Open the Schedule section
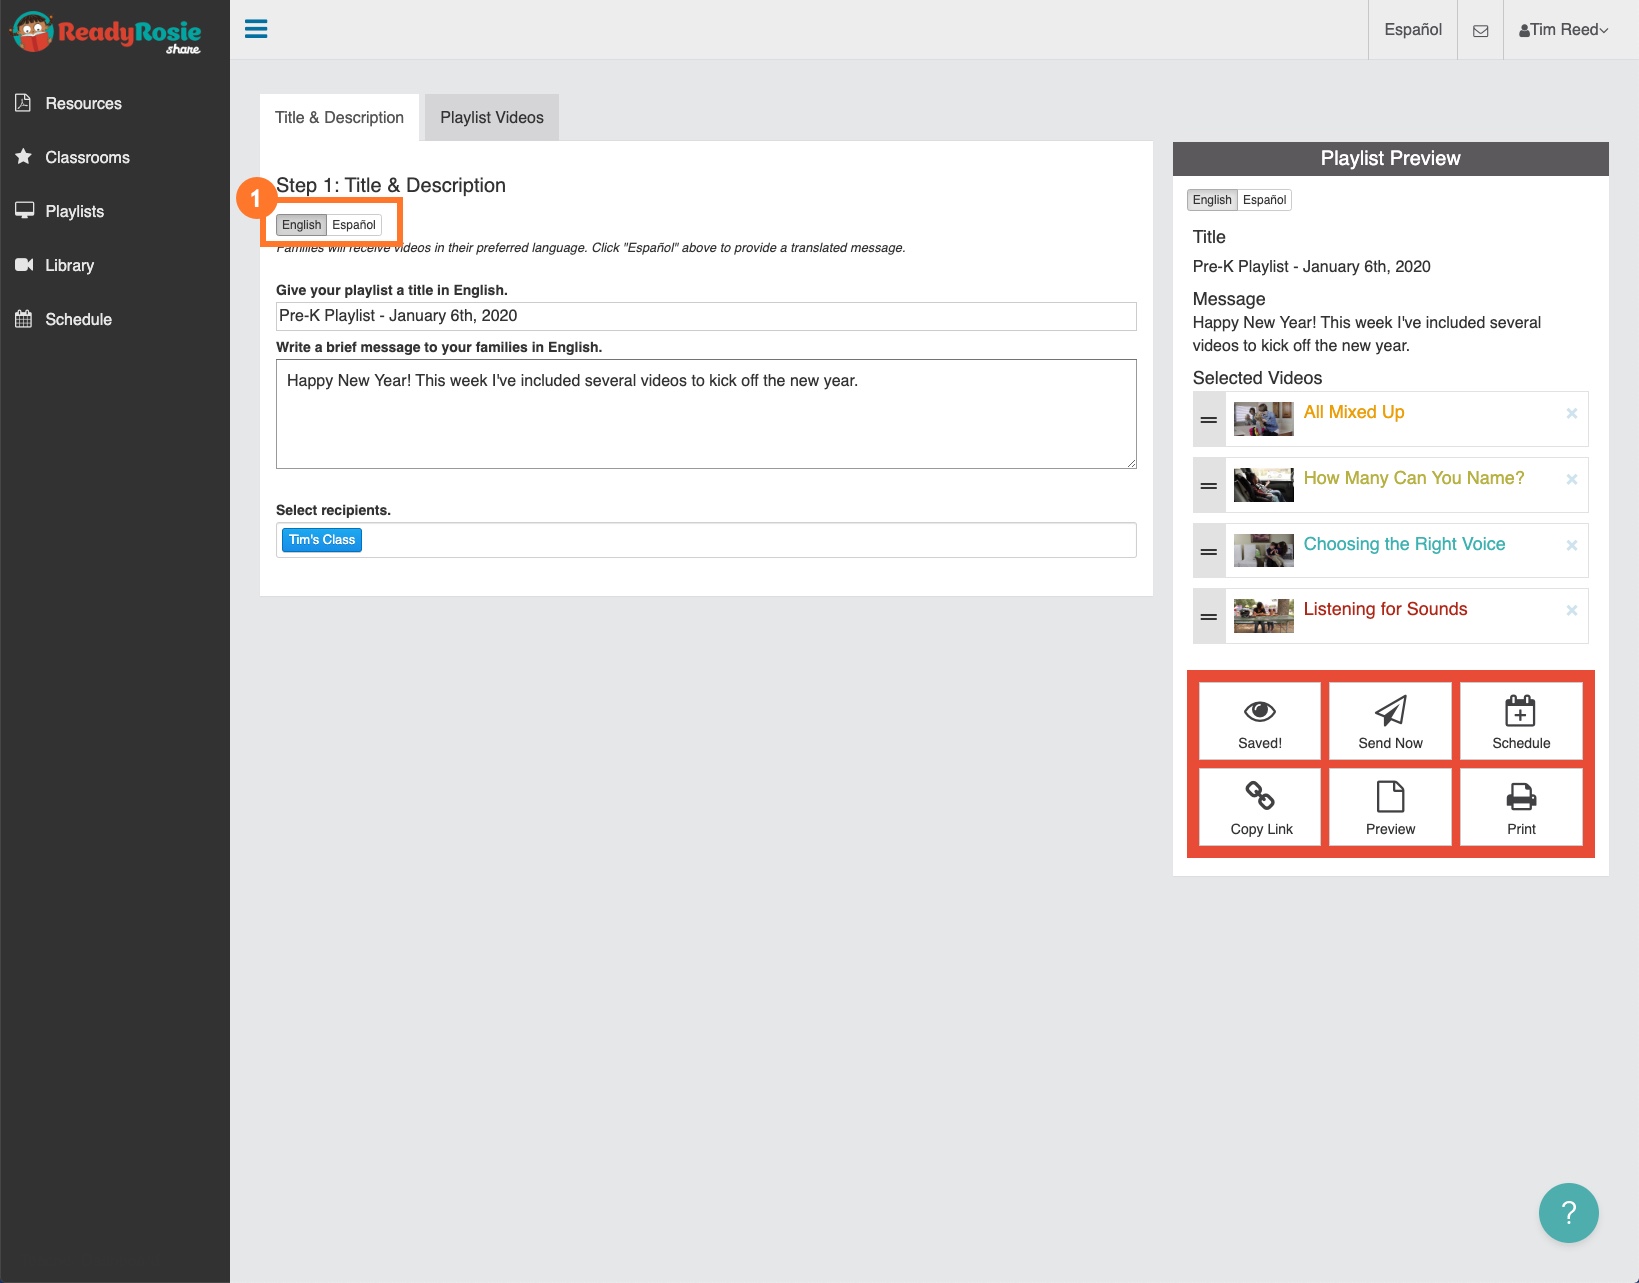This screenshot has height=1283, width=1639. coord(79,319)
